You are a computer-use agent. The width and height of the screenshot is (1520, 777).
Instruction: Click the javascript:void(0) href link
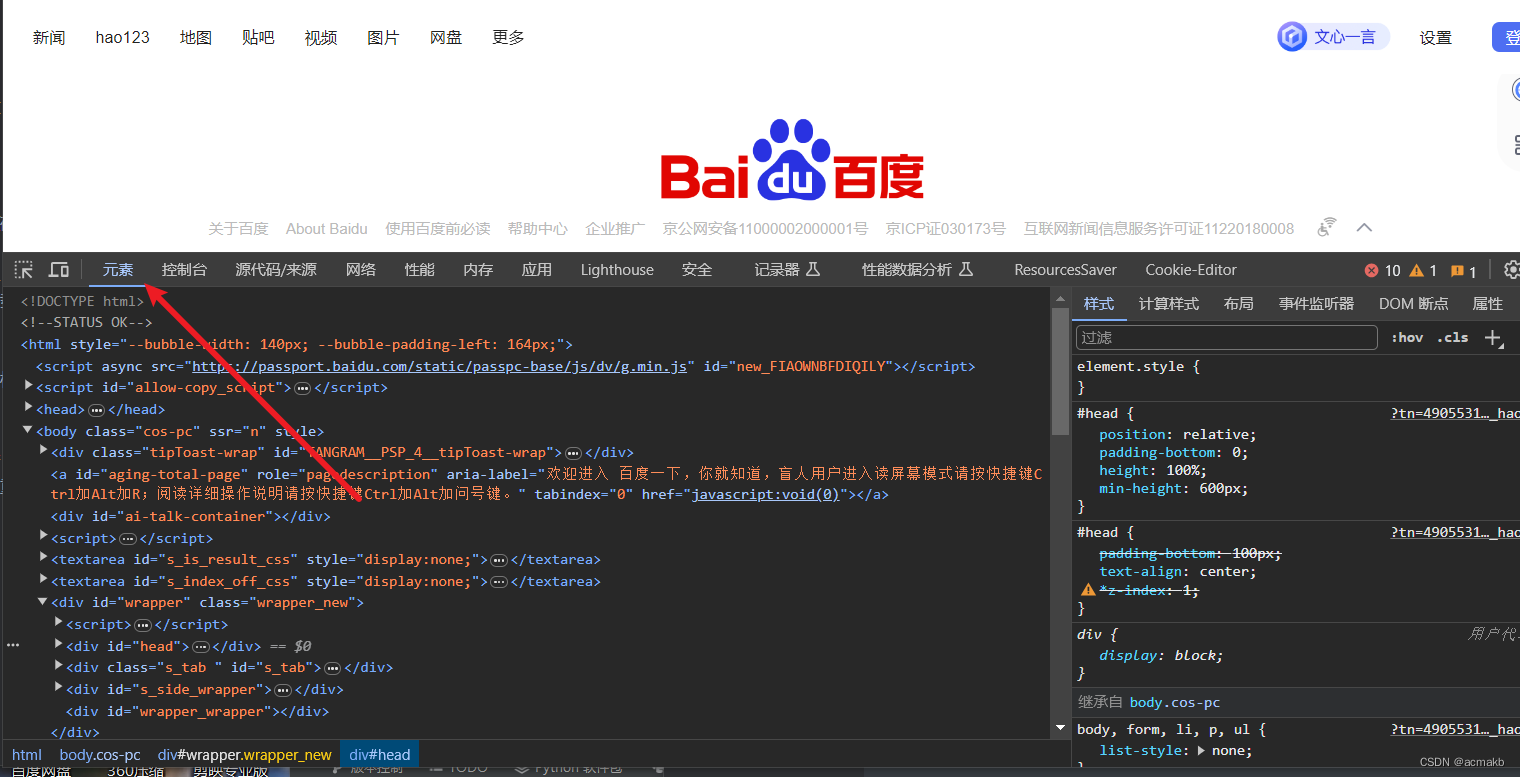point(766,494)
